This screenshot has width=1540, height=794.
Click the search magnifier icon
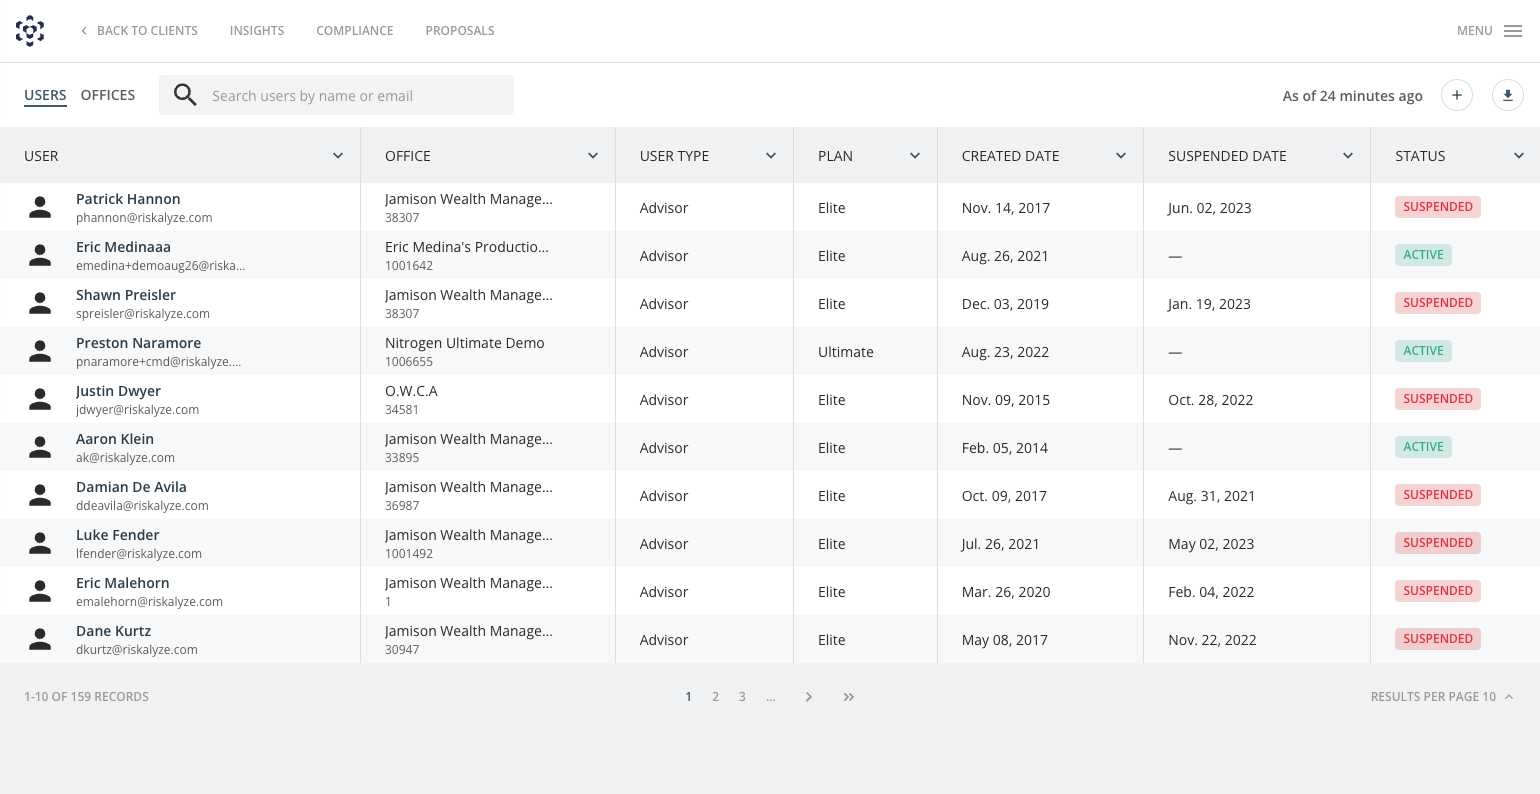pyautogui.click(x=185, y=95)
